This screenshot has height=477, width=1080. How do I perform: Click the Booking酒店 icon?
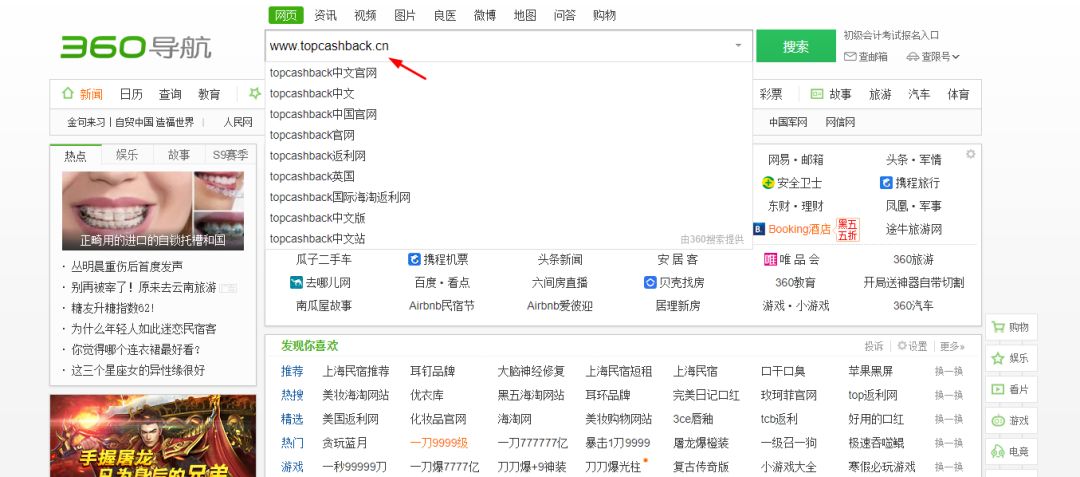click(x=759, y=229)
